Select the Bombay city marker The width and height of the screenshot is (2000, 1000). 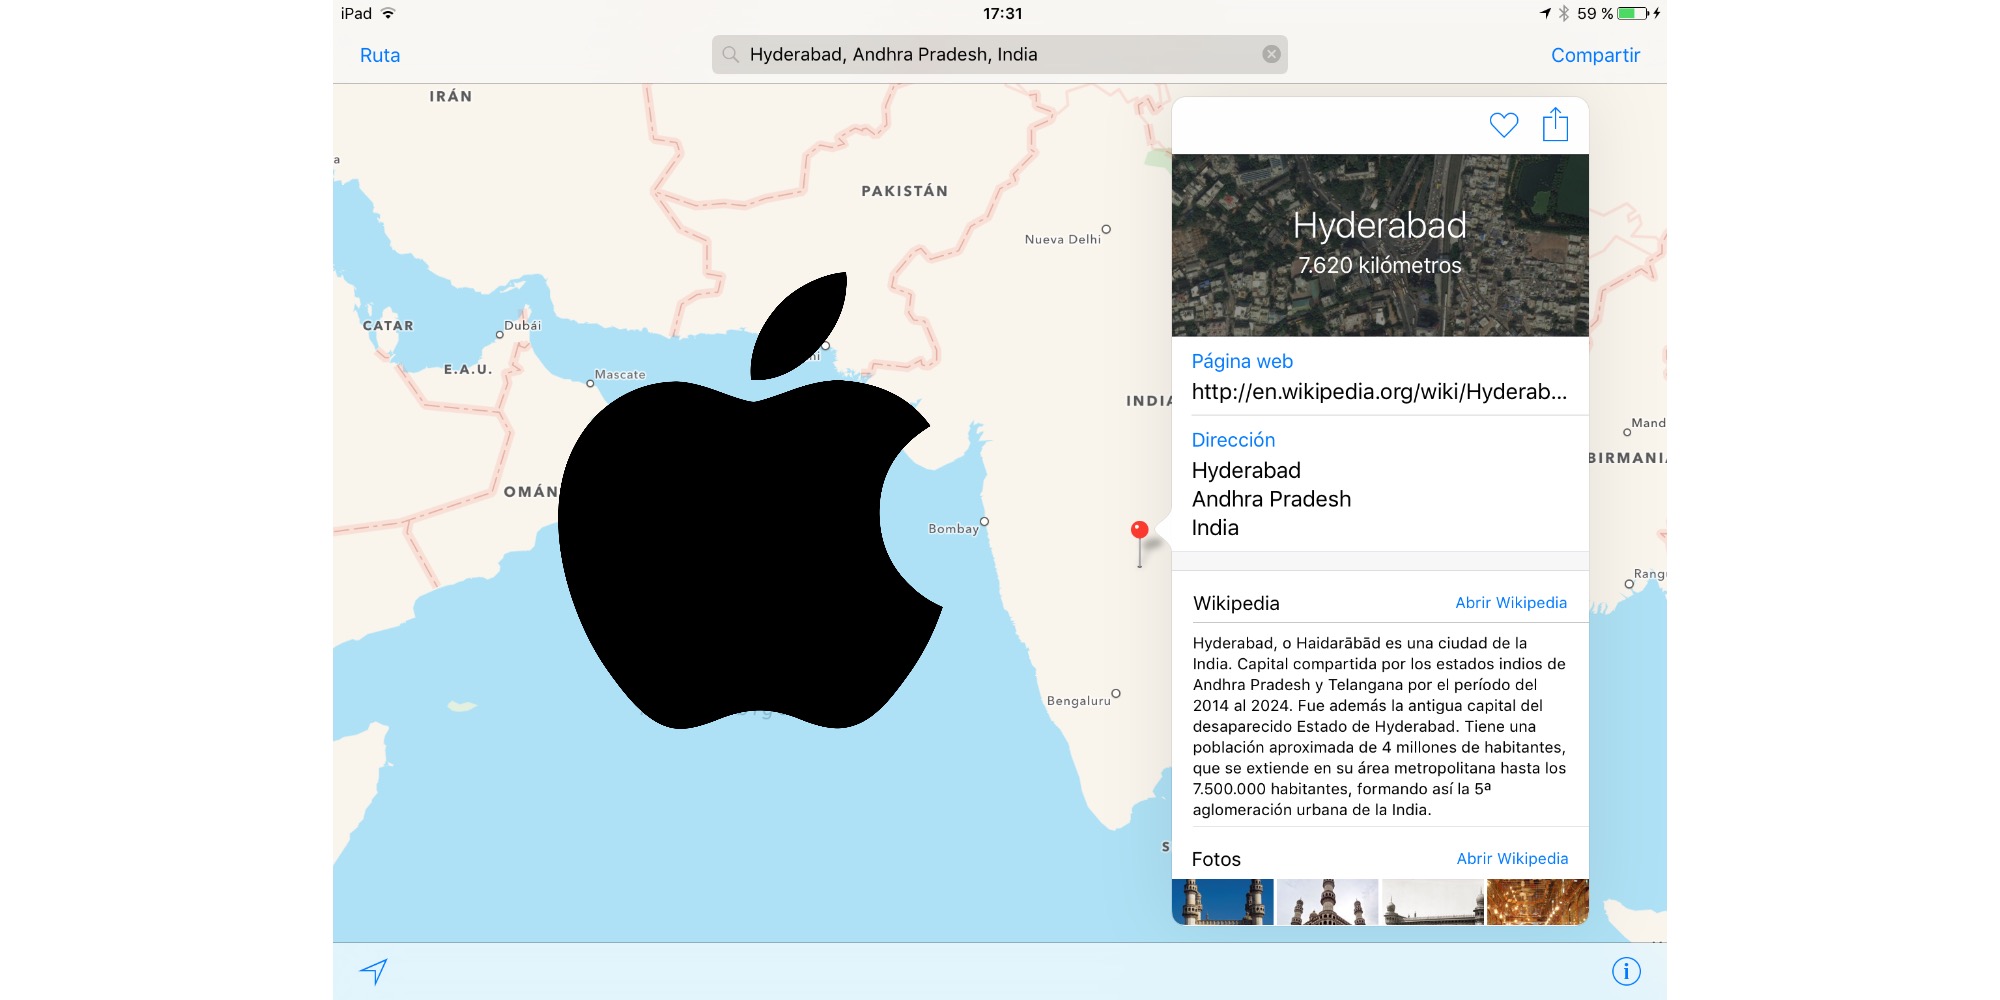984,522
